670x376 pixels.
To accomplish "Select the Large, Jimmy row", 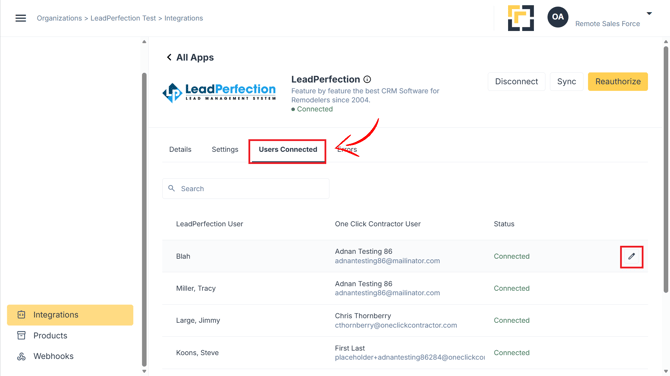I will [x=405, y=320].
